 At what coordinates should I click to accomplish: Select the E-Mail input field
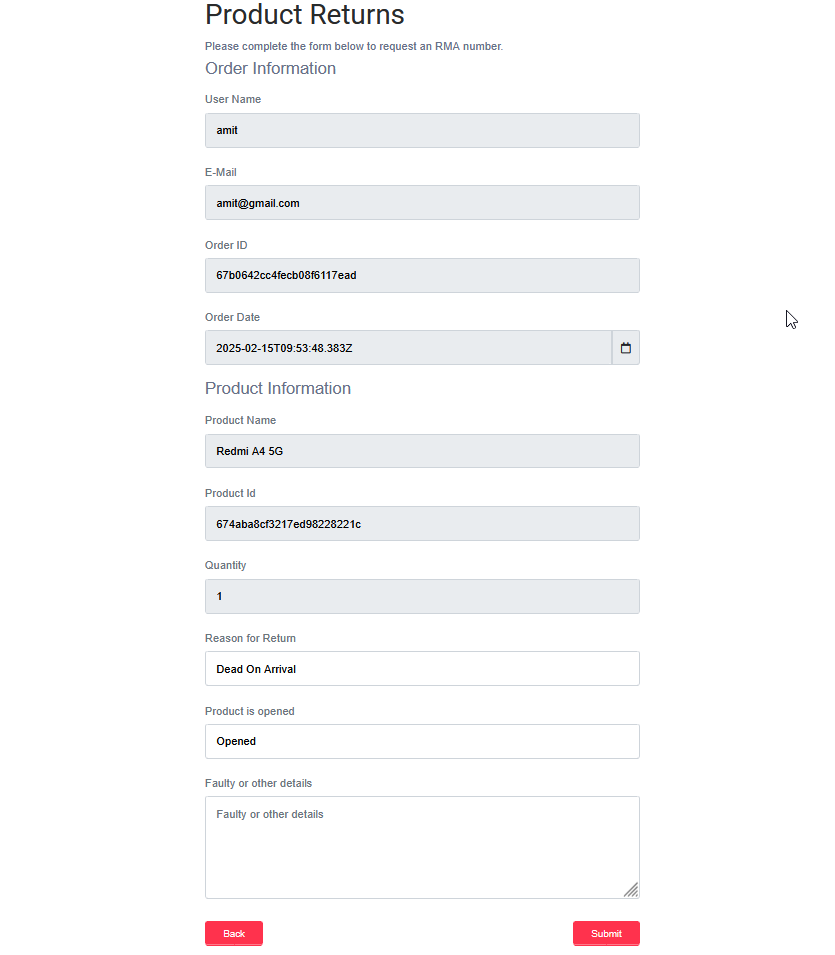tap(422, 203)
